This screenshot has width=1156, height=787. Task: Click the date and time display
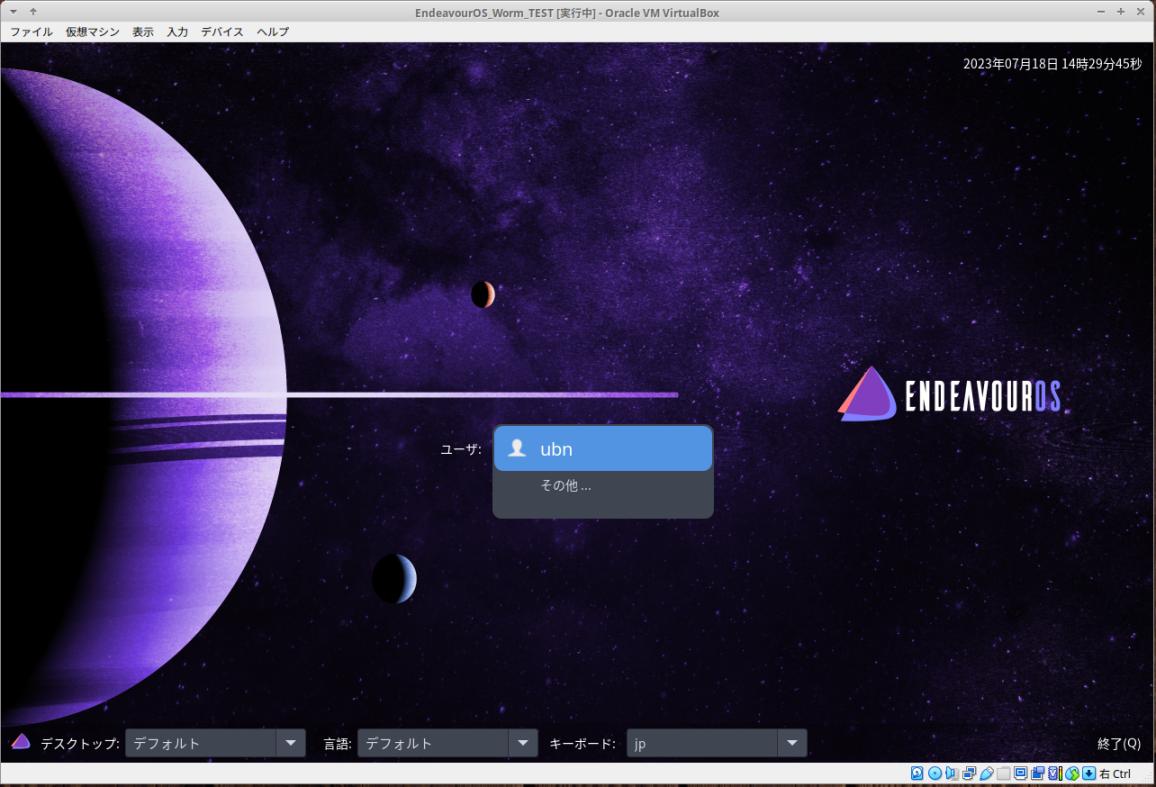coord(1052,64)
